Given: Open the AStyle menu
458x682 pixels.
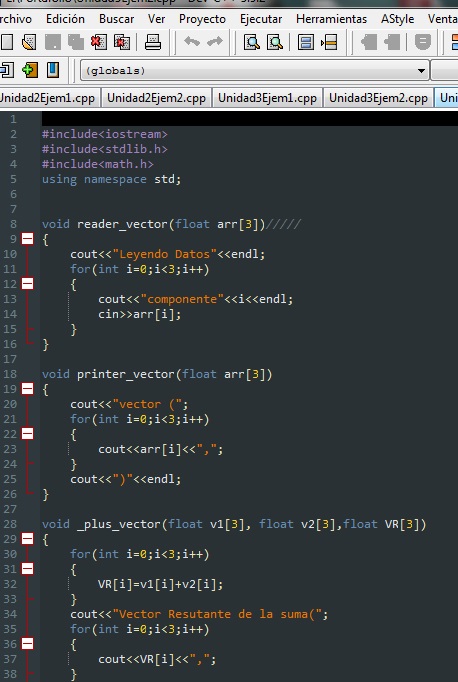Looking at the screenshot, I should coord(398,19).
